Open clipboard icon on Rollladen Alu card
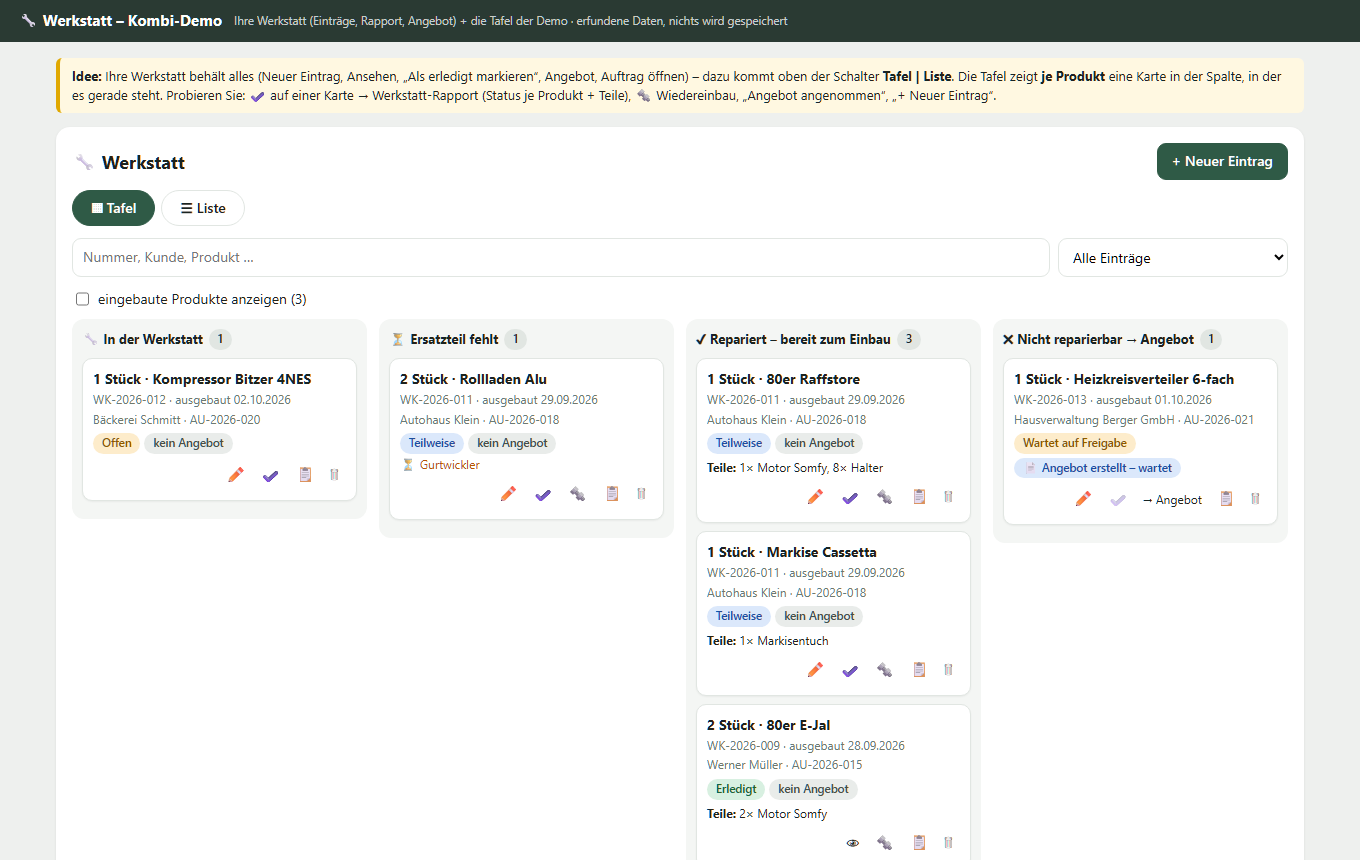 coord(612,494)
